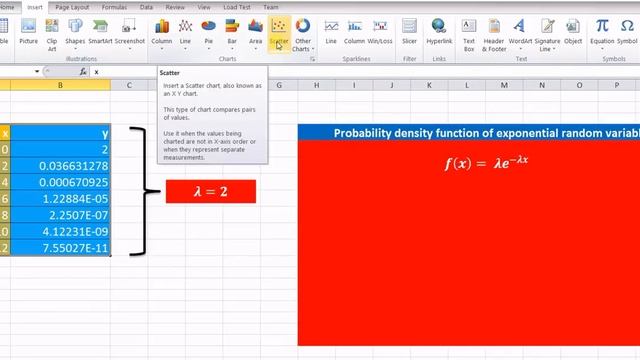This screenshot has height=360, width=640.
Task: Choose the Area chart type
Action: pyautogui.click(x=256, y=34)
